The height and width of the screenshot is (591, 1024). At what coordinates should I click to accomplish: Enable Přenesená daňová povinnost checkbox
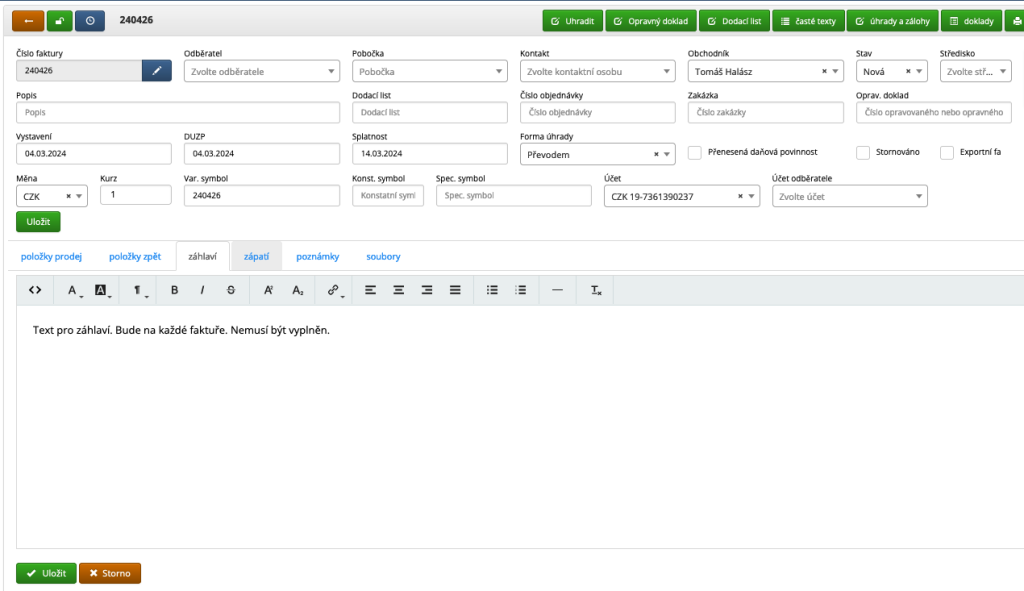pos(695,153)
